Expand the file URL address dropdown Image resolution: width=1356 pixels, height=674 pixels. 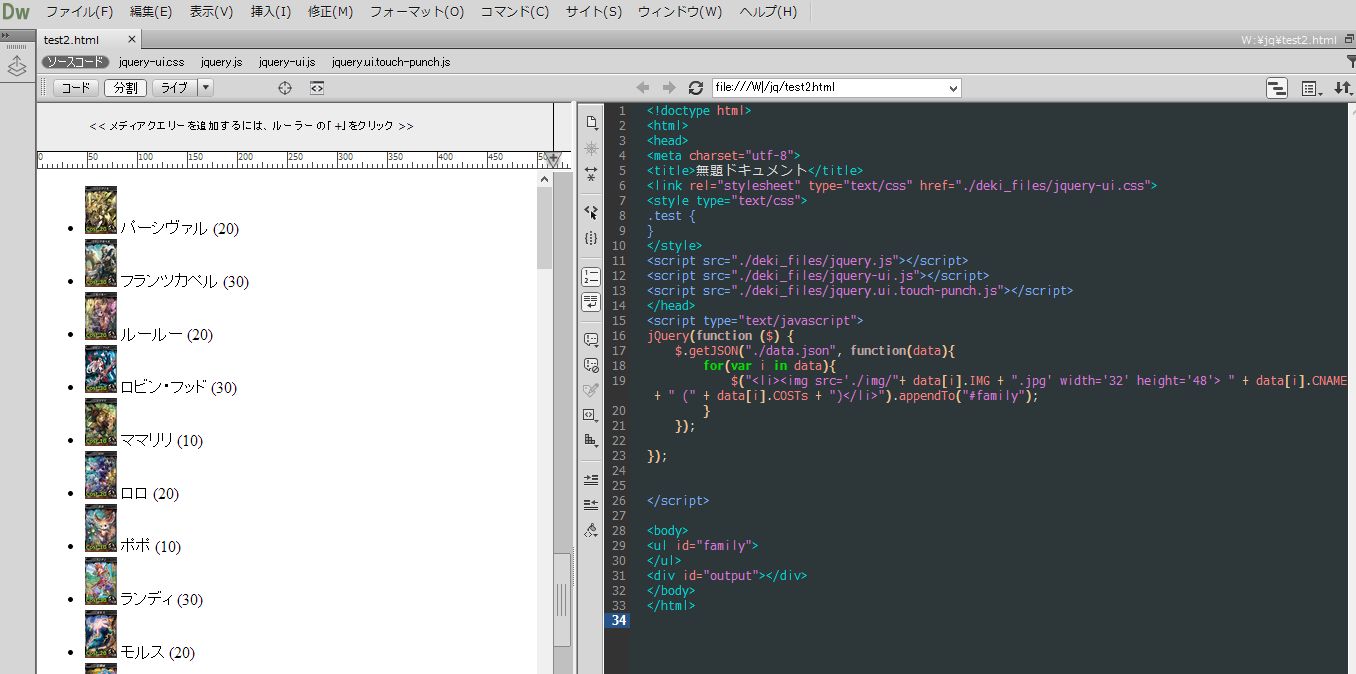pos(952,88)
